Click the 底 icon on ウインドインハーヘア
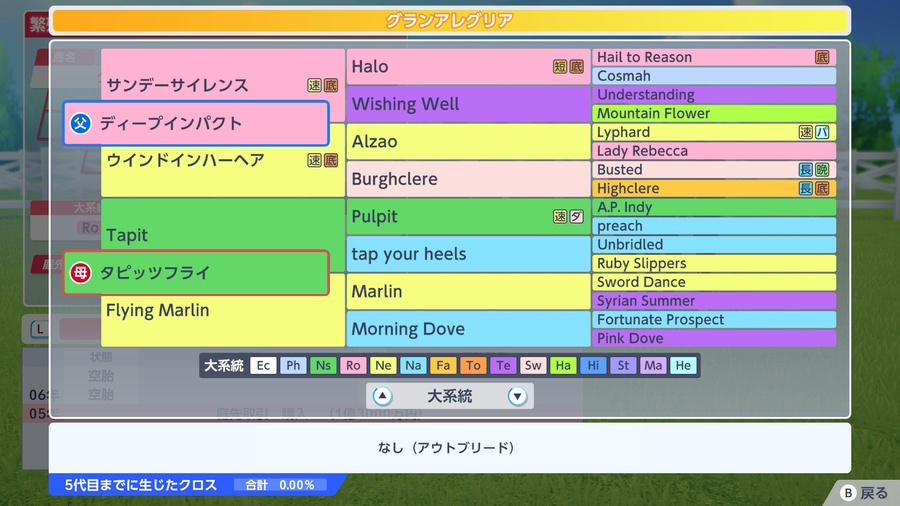This screenshot has width=900, height=506. pyautogui.click(x=331, y=160)
